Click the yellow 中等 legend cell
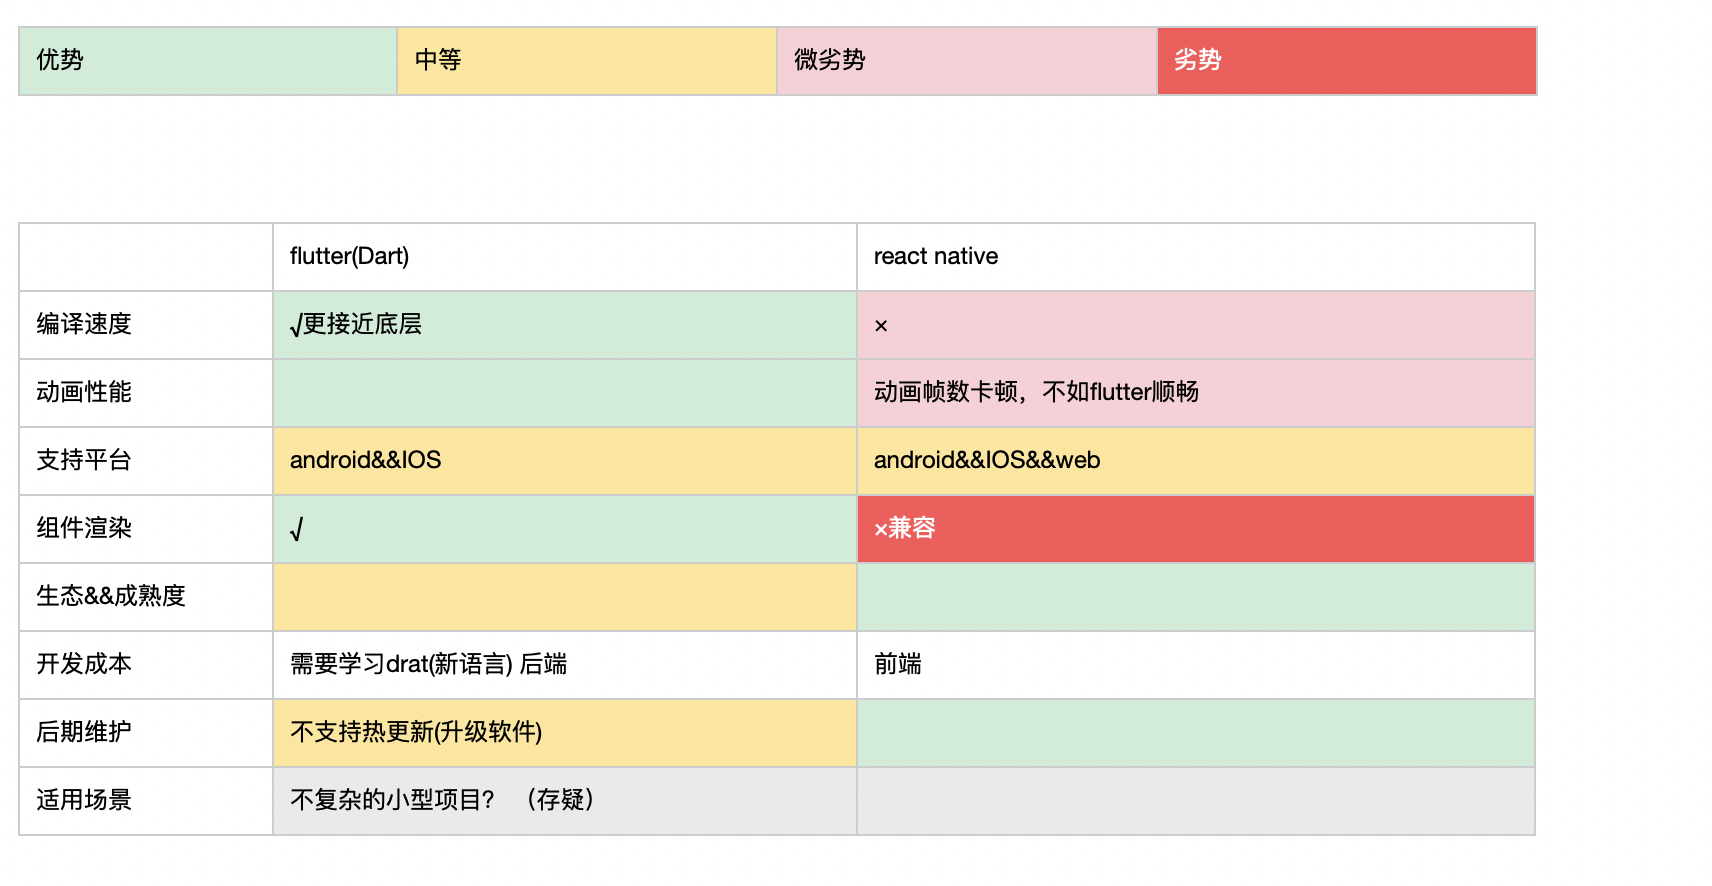The width and height of the screenshot is (1712, 886). tap(587, 61)
